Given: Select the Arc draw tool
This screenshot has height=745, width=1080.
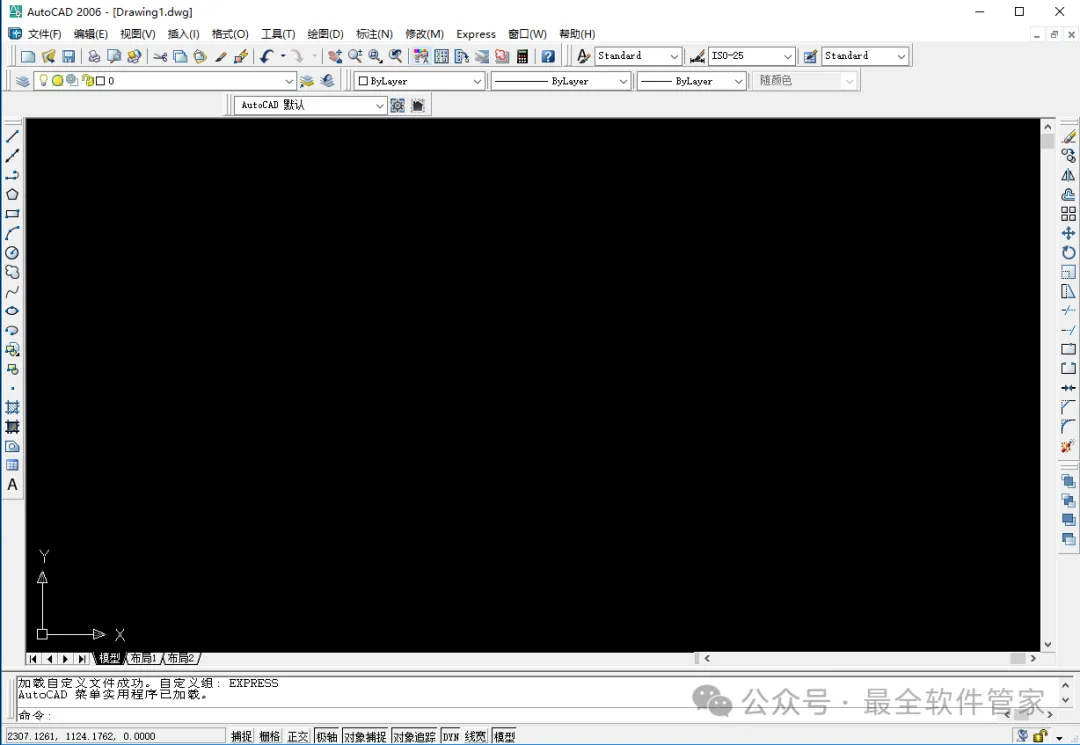Looking at the screenshot, I should [x=12, y=233].
